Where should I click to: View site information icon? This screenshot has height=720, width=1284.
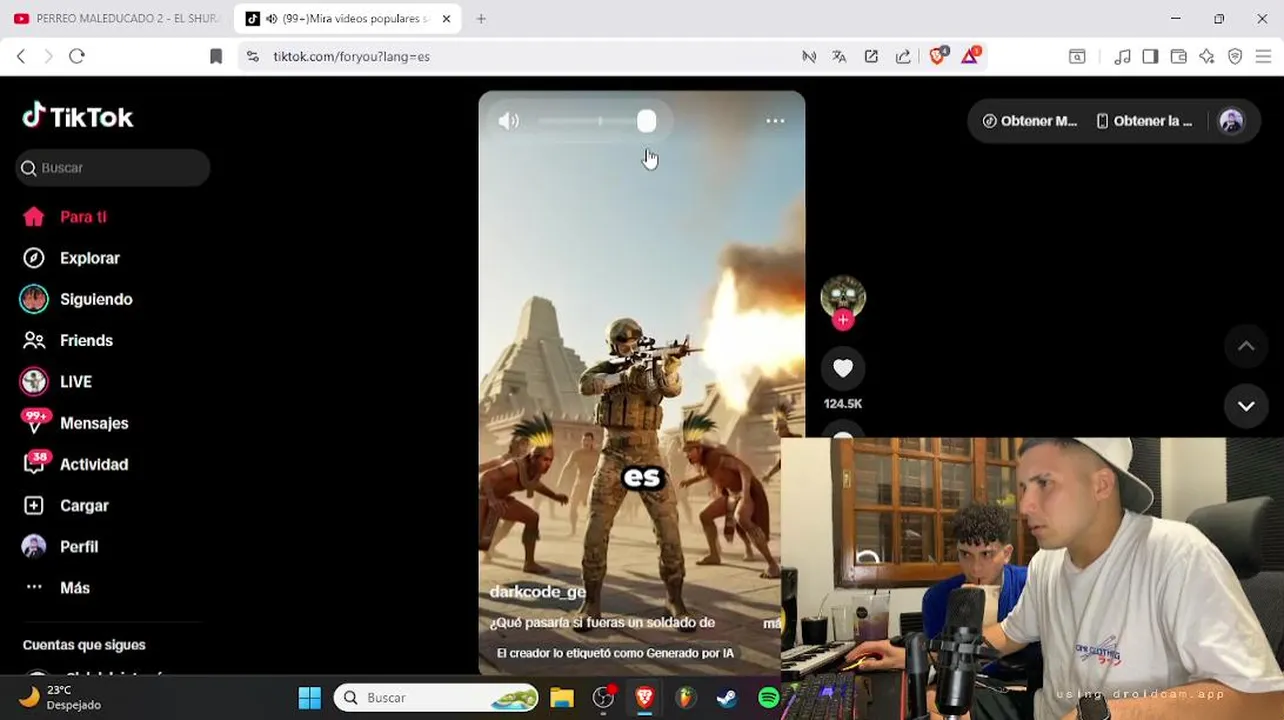(253, 56)
